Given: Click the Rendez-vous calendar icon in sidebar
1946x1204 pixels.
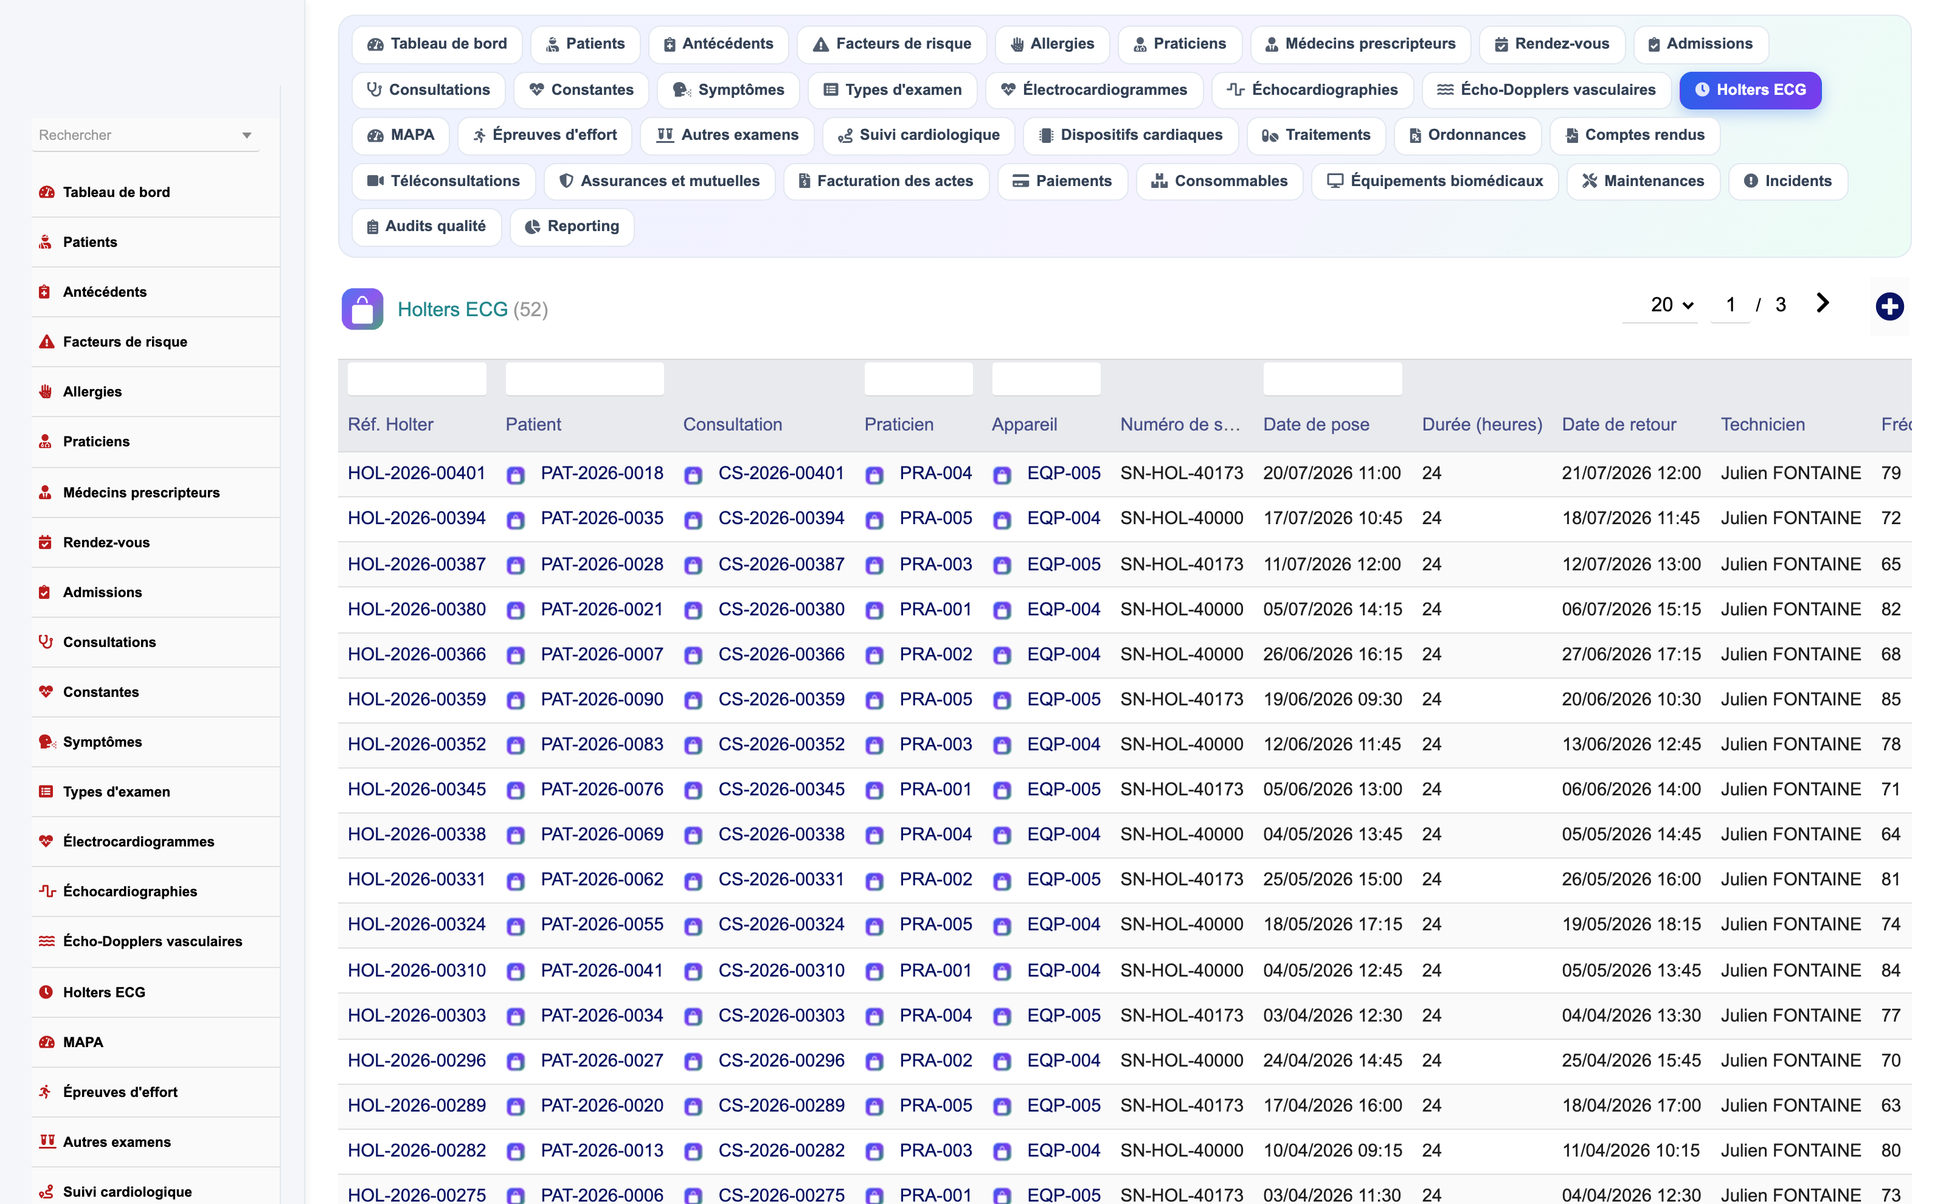Looking at the screenshot, I should click(x=46, y=542).
